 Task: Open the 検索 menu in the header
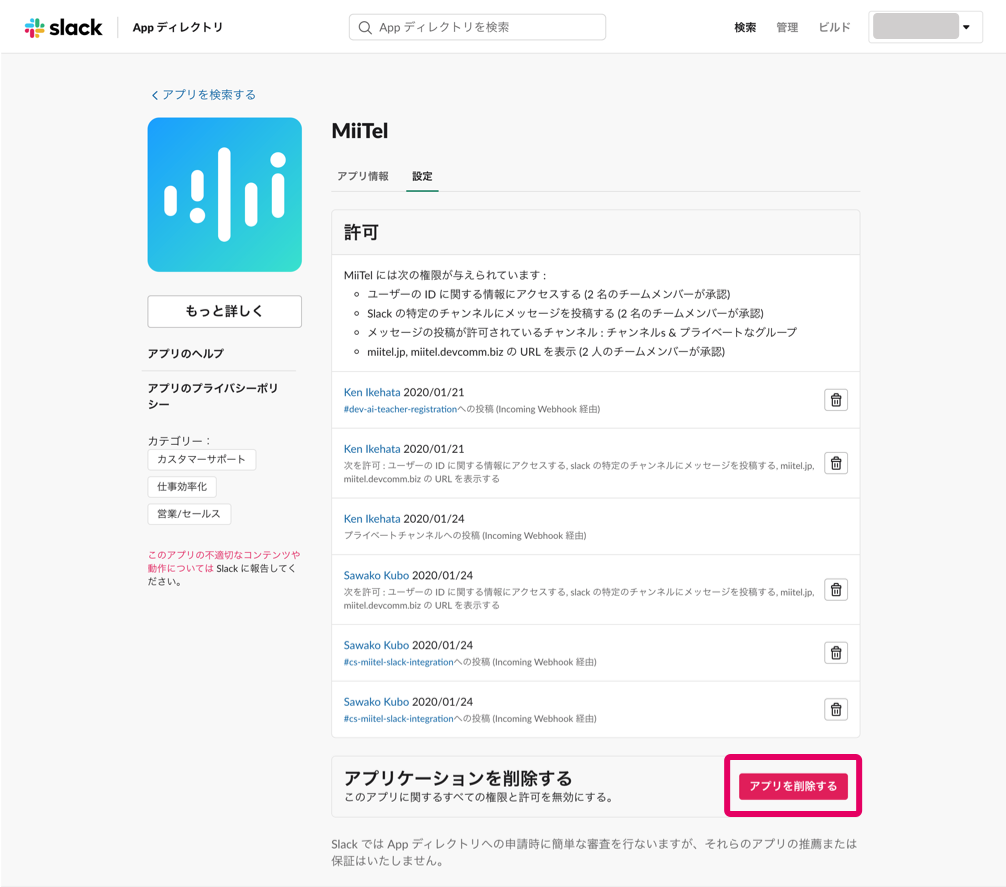[745, 28]
